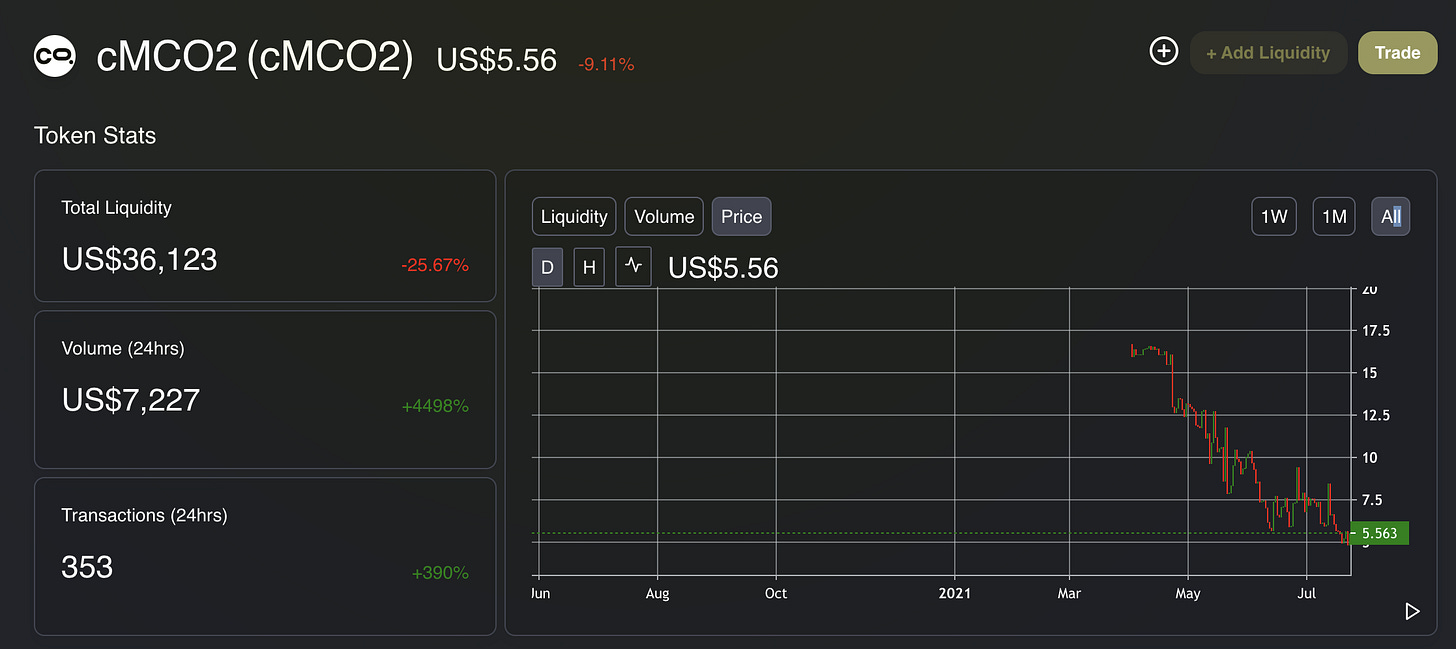Click the May label on time axis

point(1188,593)
